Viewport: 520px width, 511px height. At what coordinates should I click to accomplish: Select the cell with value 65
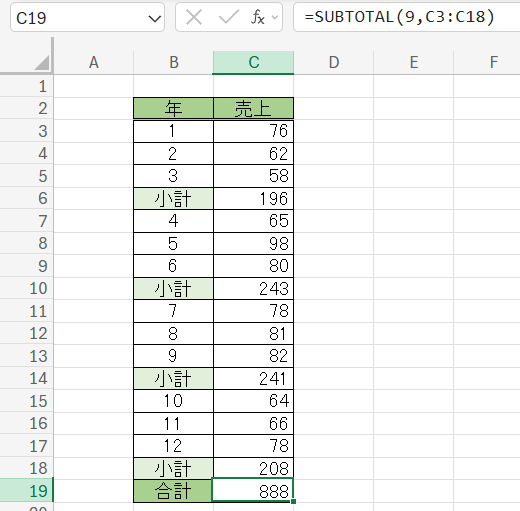(x=253, y=221)
